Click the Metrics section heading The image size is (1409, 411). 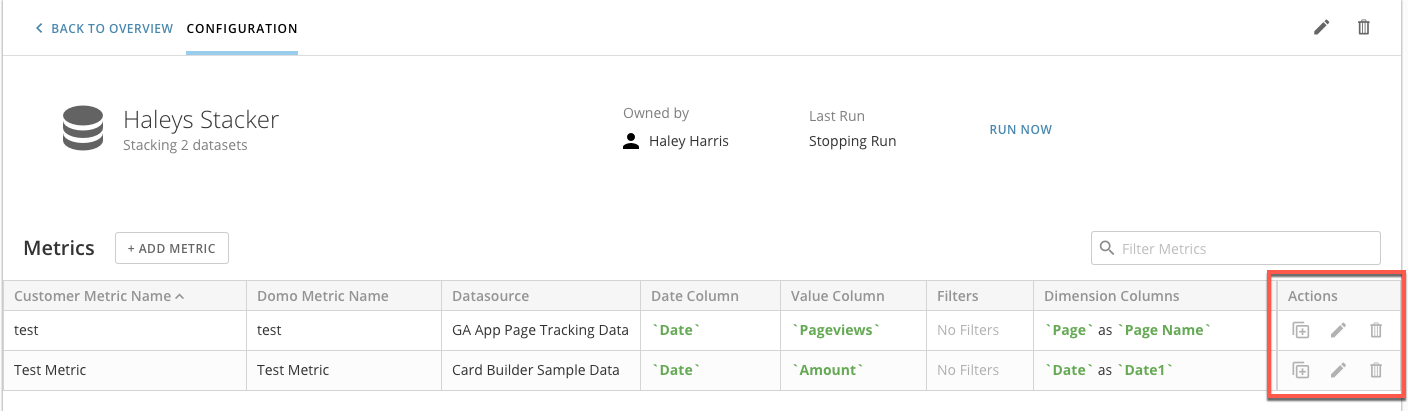59,248
